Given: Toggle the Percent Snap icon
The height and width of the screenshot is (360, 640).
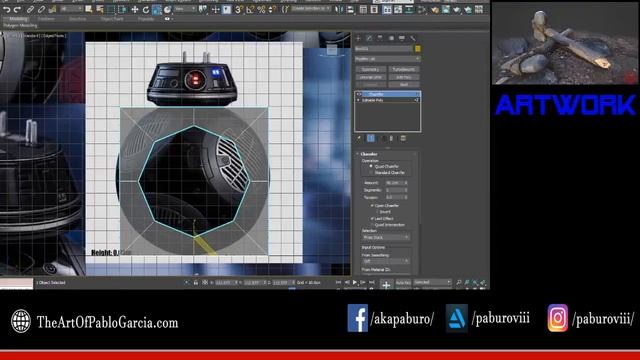Looking at the screenshot, I should point(261,9).
